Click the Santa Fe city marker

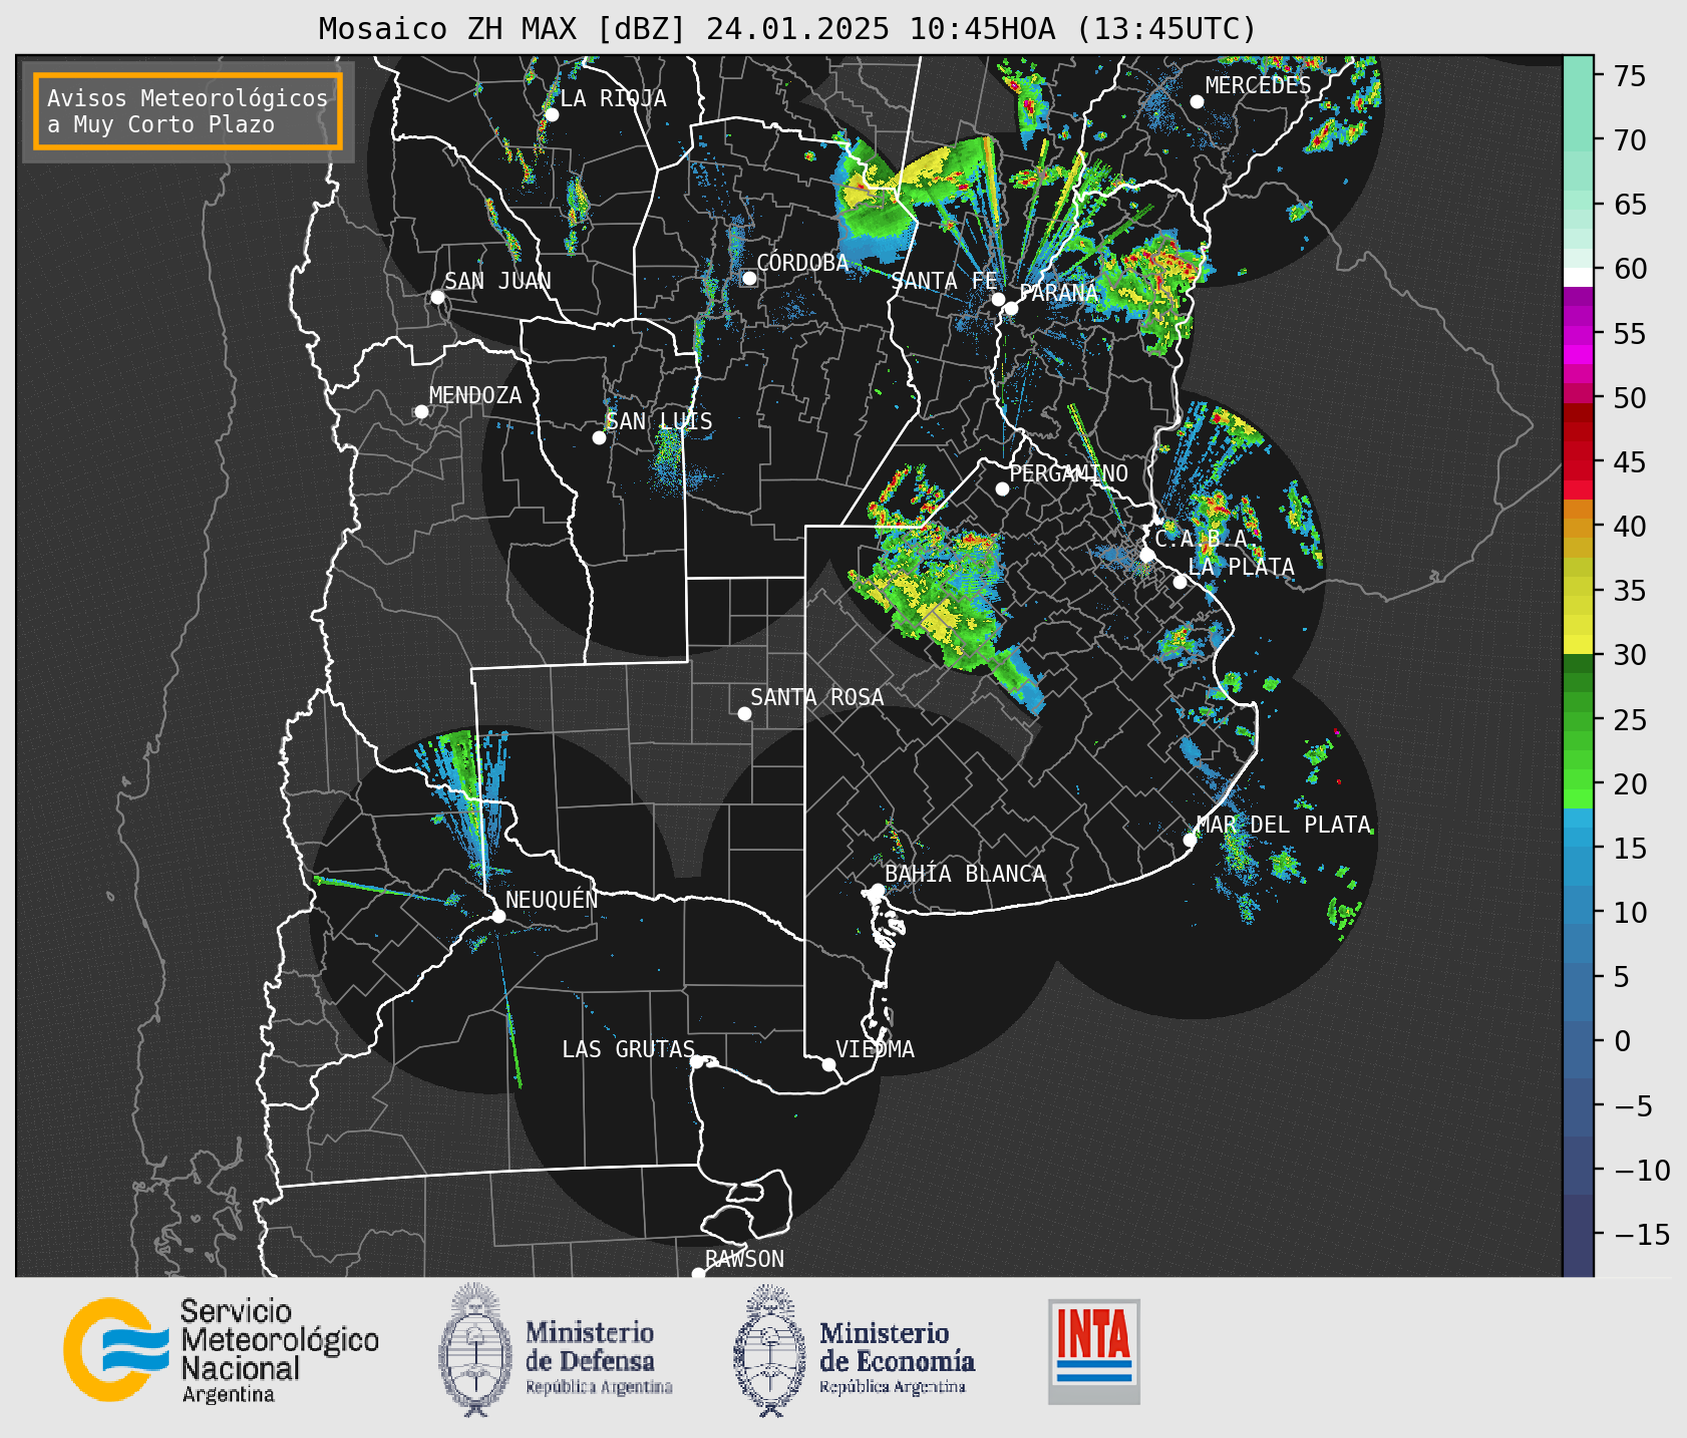[x=998, y=299]
